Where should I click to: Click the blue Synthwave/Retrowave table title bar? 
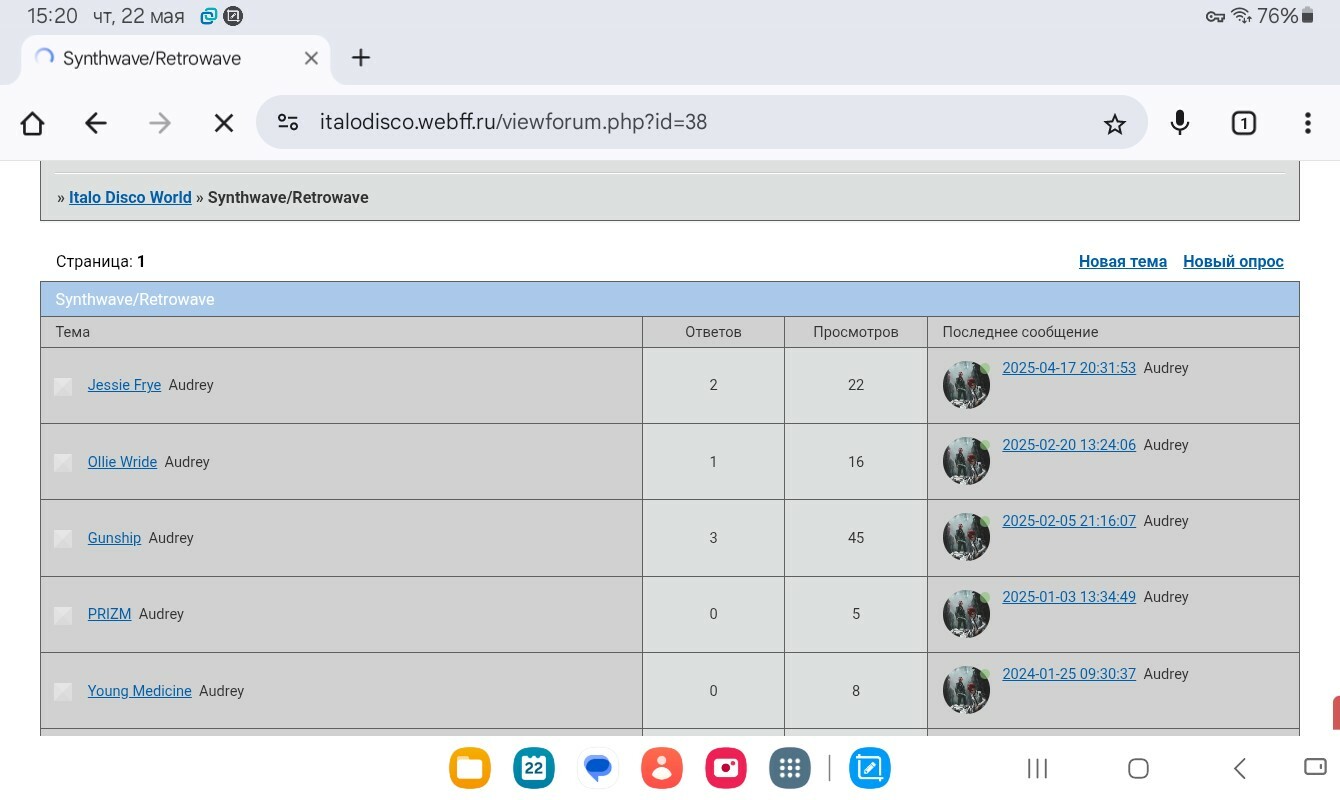(670, 299)
